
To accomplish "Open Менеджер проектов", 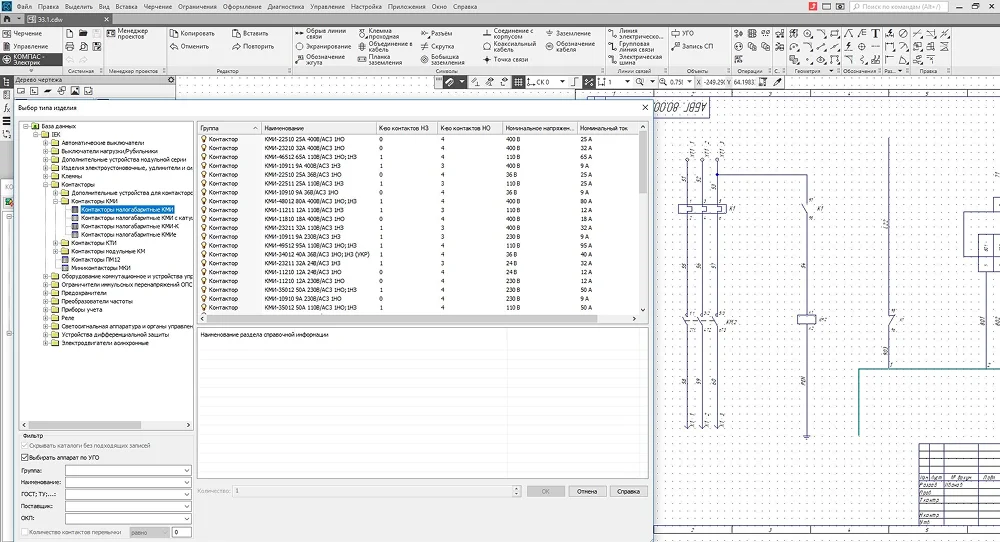I will (x=128, y=34).
